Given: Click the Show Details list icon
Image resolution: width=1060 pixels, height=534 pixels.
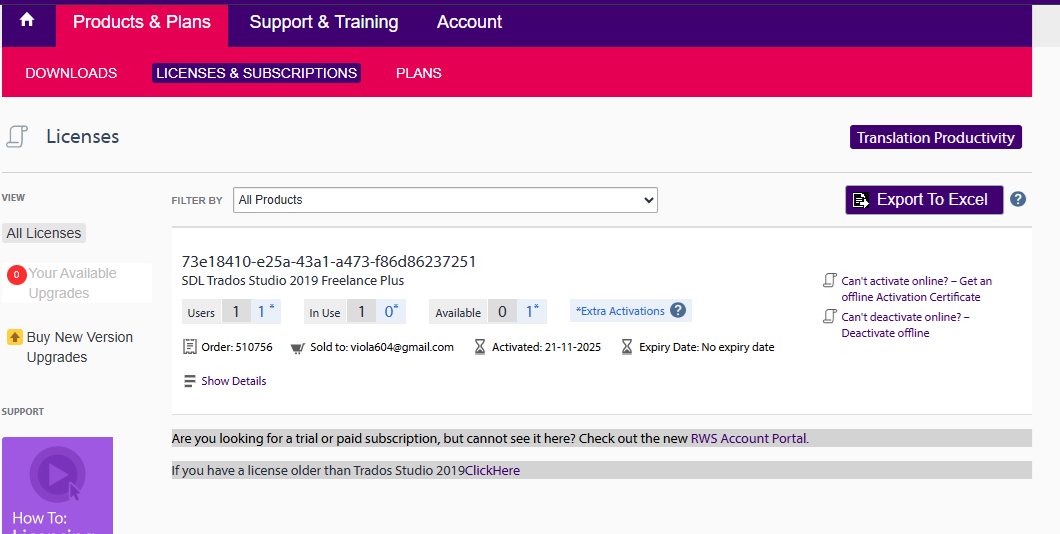Looking at the screenshot, I should click(x=189, y=381).
